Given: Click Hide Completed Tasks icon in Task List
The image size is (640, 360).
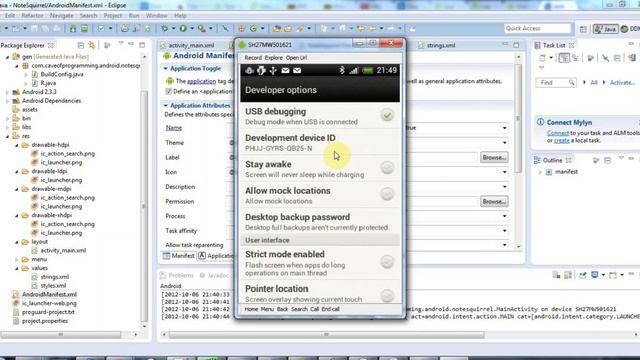Looking at the screenshot, I should [x=606, y=58].
